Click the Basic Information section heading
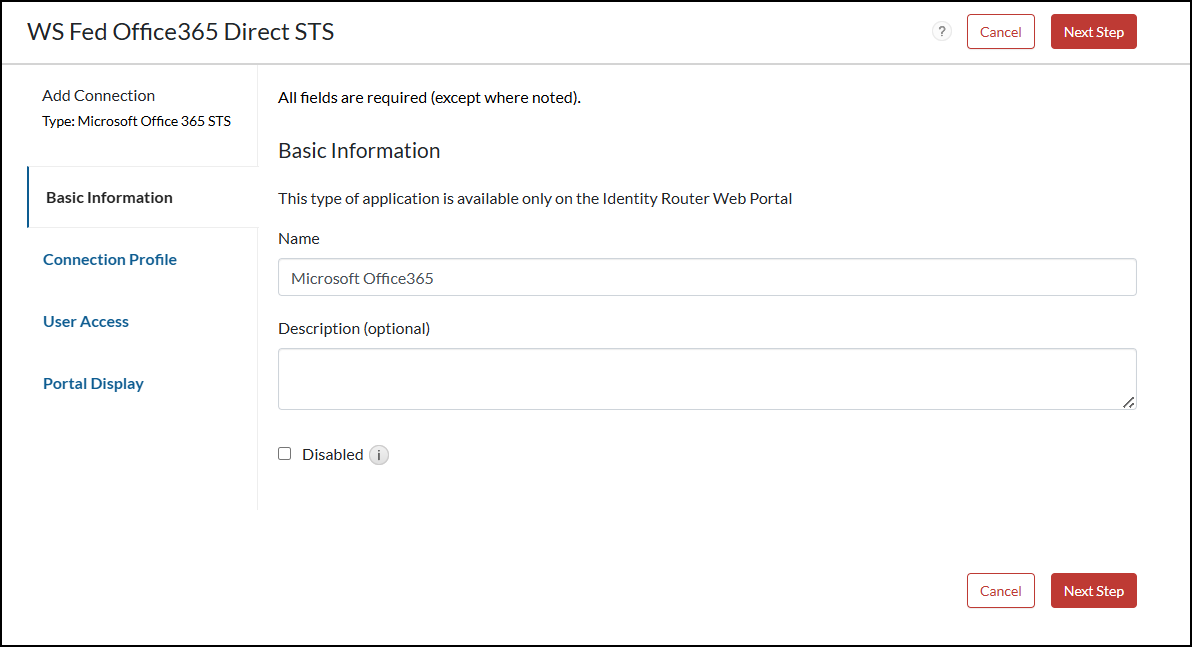Image resolution: width=1192 pixels, height=647 pixels. tap(359, 151)
